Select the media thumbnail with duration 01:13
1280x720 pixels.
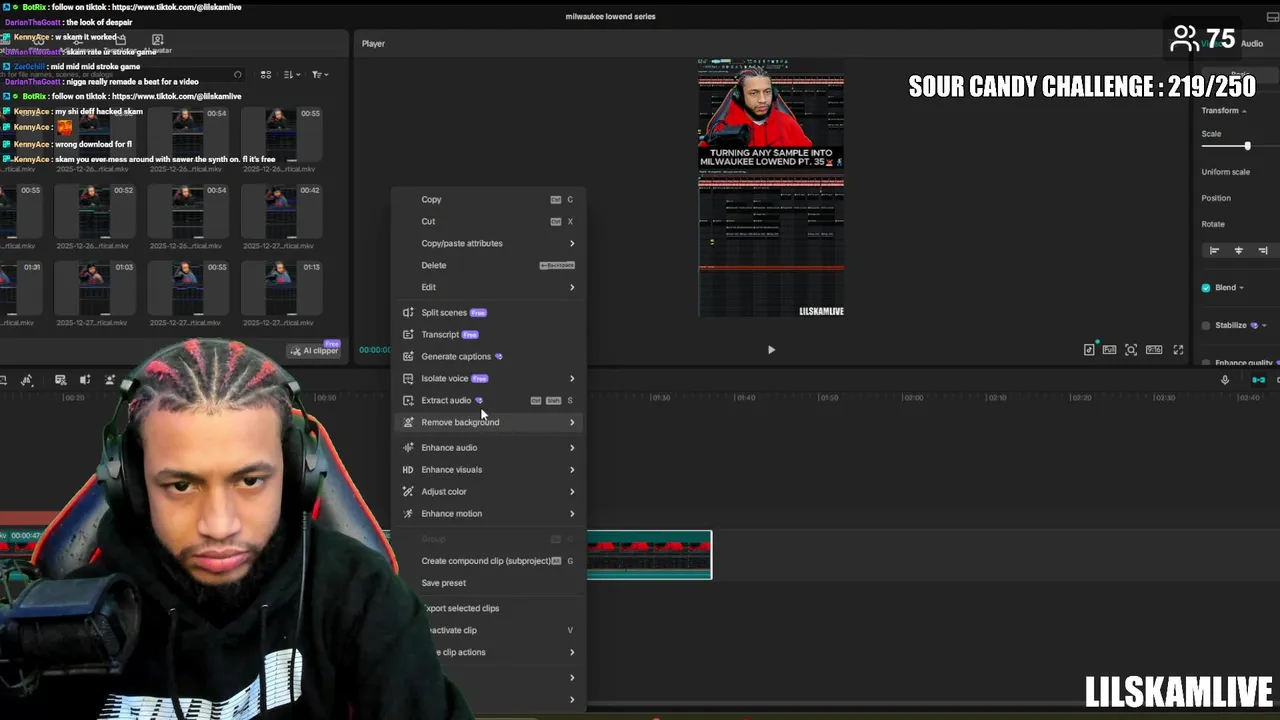282,288
